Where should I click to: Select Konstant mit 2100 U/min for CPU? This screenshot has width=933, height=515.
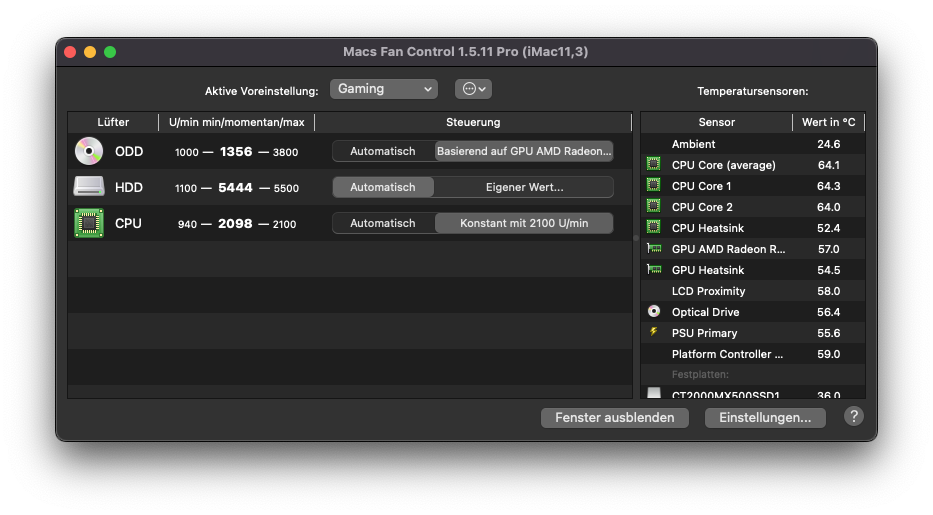[x=524, y=223]
